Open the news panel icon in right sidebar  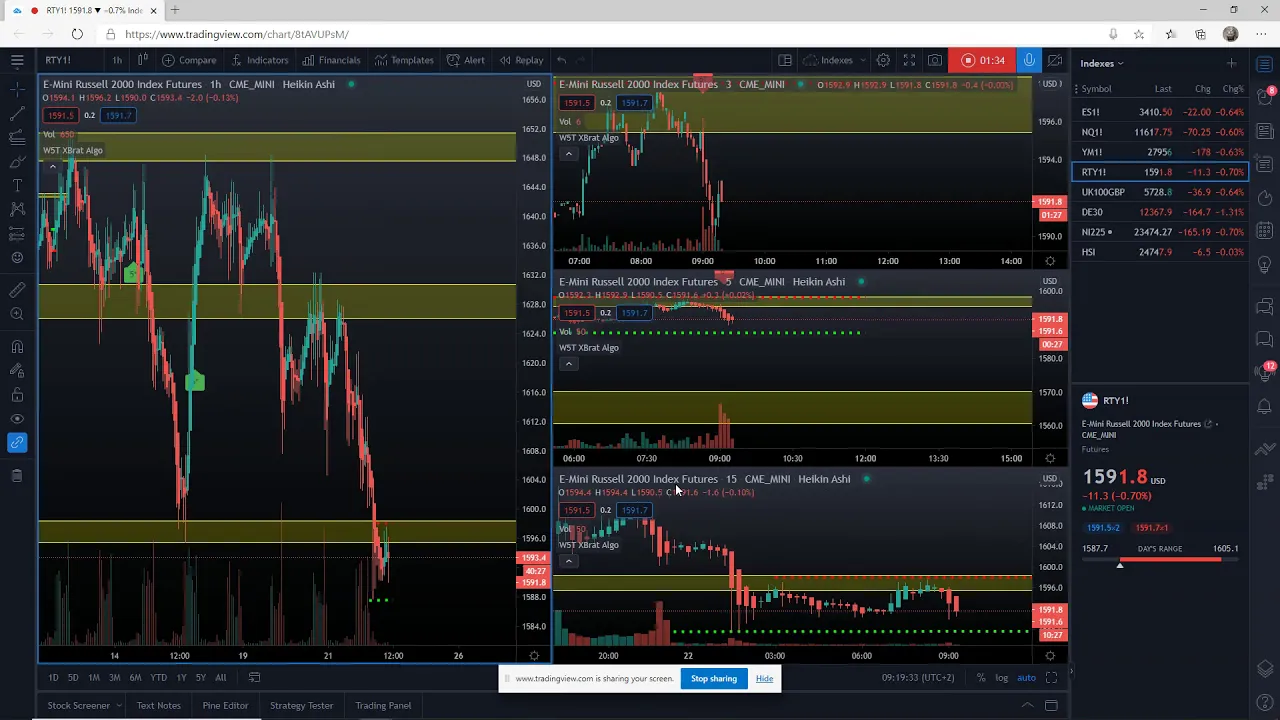click(1266, 131)
